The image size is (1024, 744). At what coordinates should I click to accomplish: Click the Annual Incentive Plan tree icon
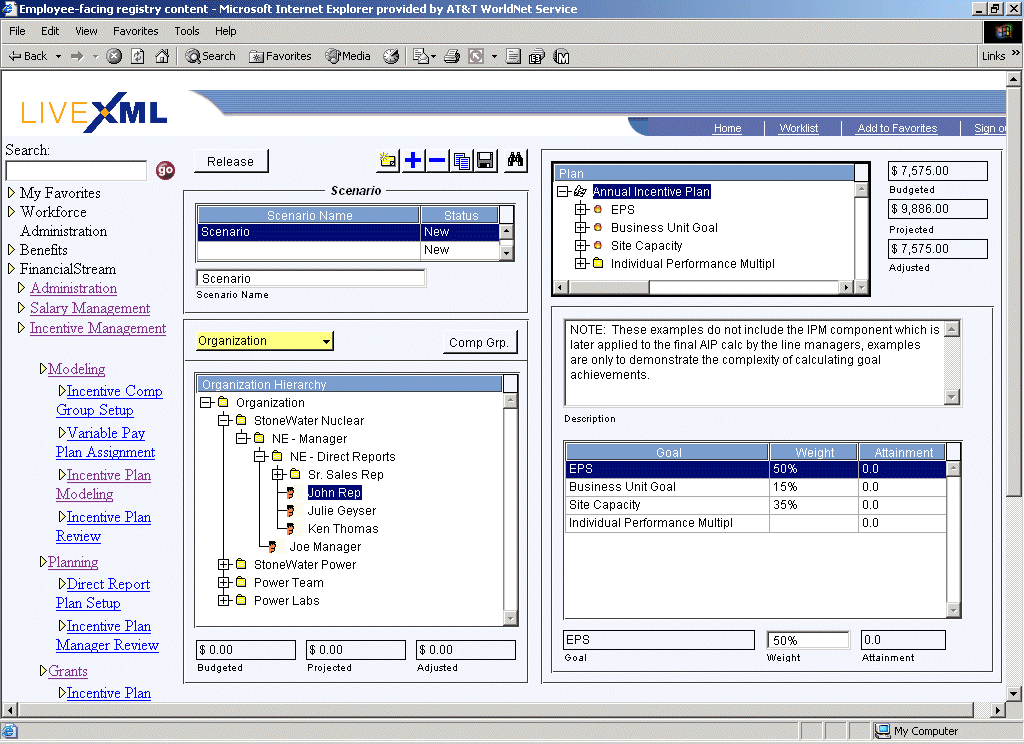(x=581, y=191)
